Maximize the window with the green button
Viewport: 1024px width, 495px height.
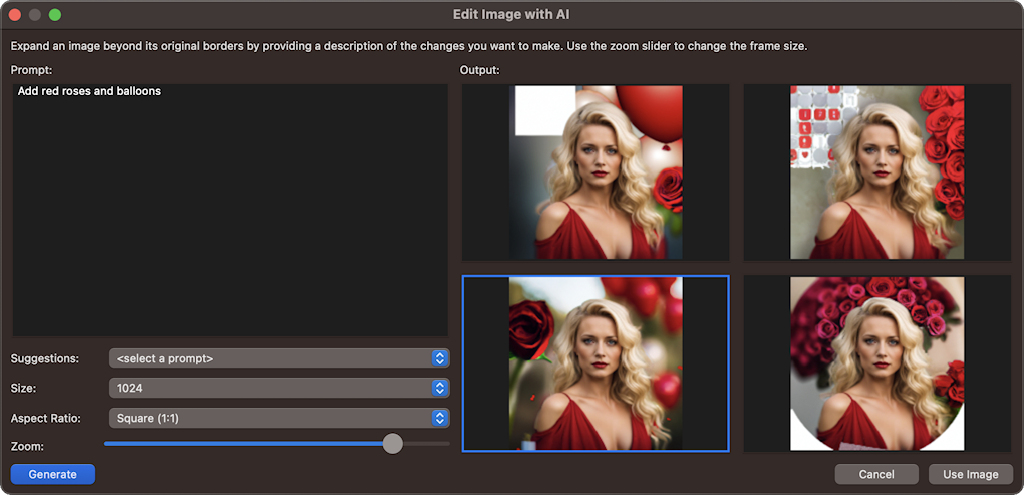[x=55, y=15]
